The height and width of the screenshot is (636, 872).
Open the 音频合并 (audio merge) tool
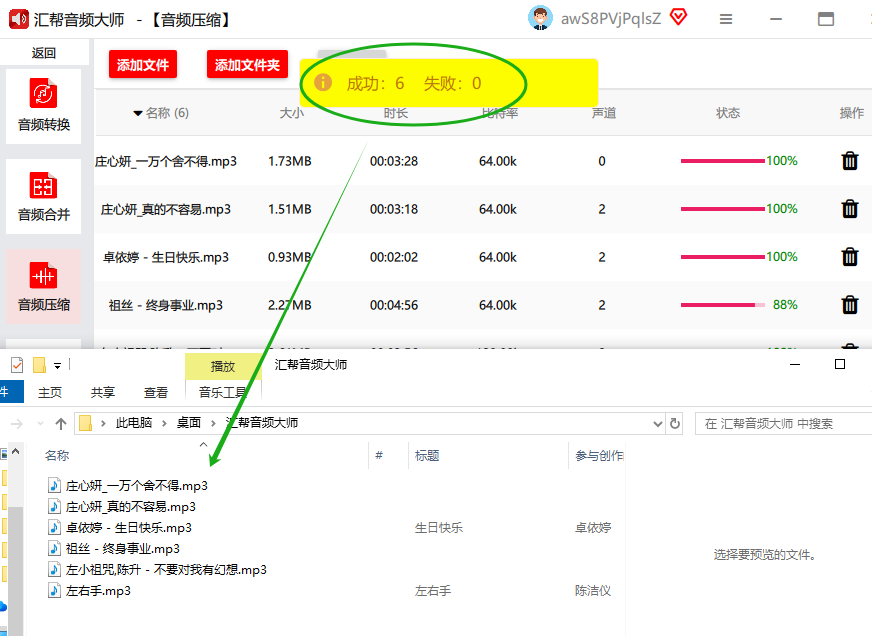tap(43, 196)
